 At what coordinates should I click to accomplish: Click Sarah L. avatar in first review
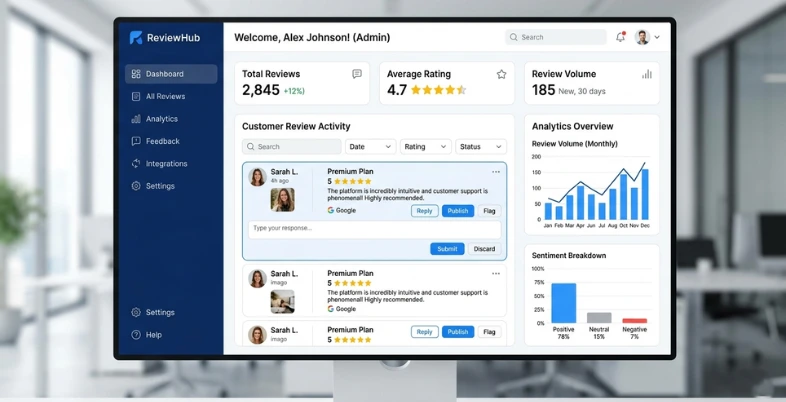click(x=257, y=177)
